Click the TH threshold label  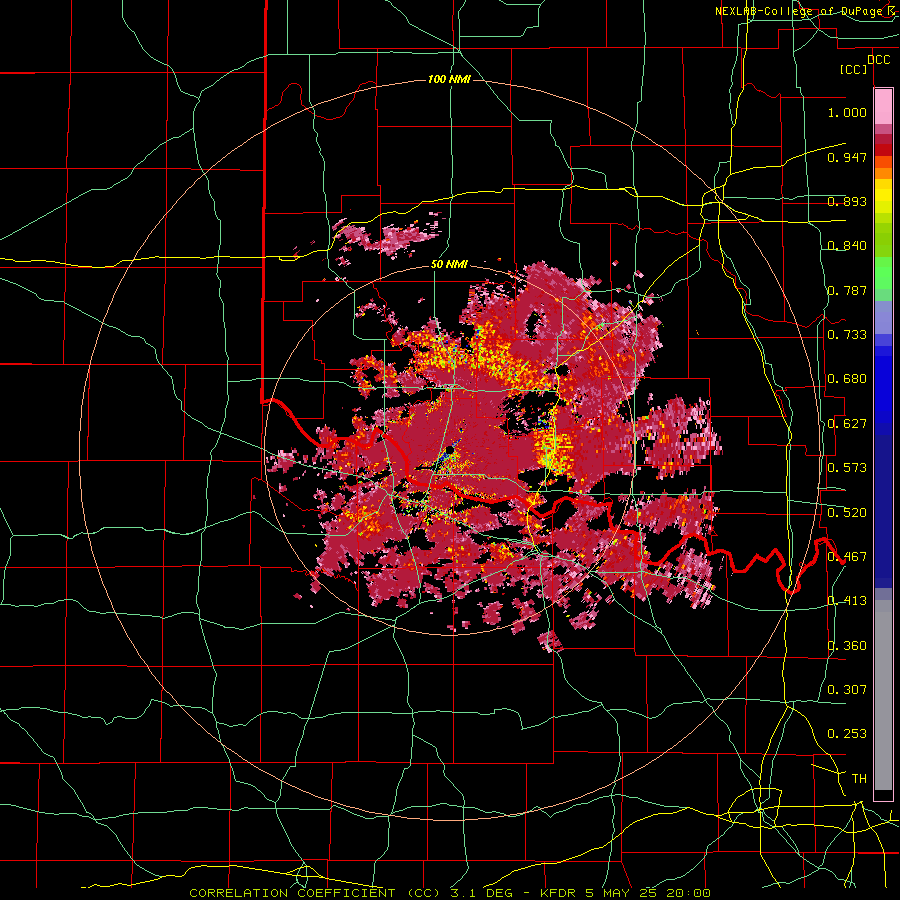click(859, 779)
